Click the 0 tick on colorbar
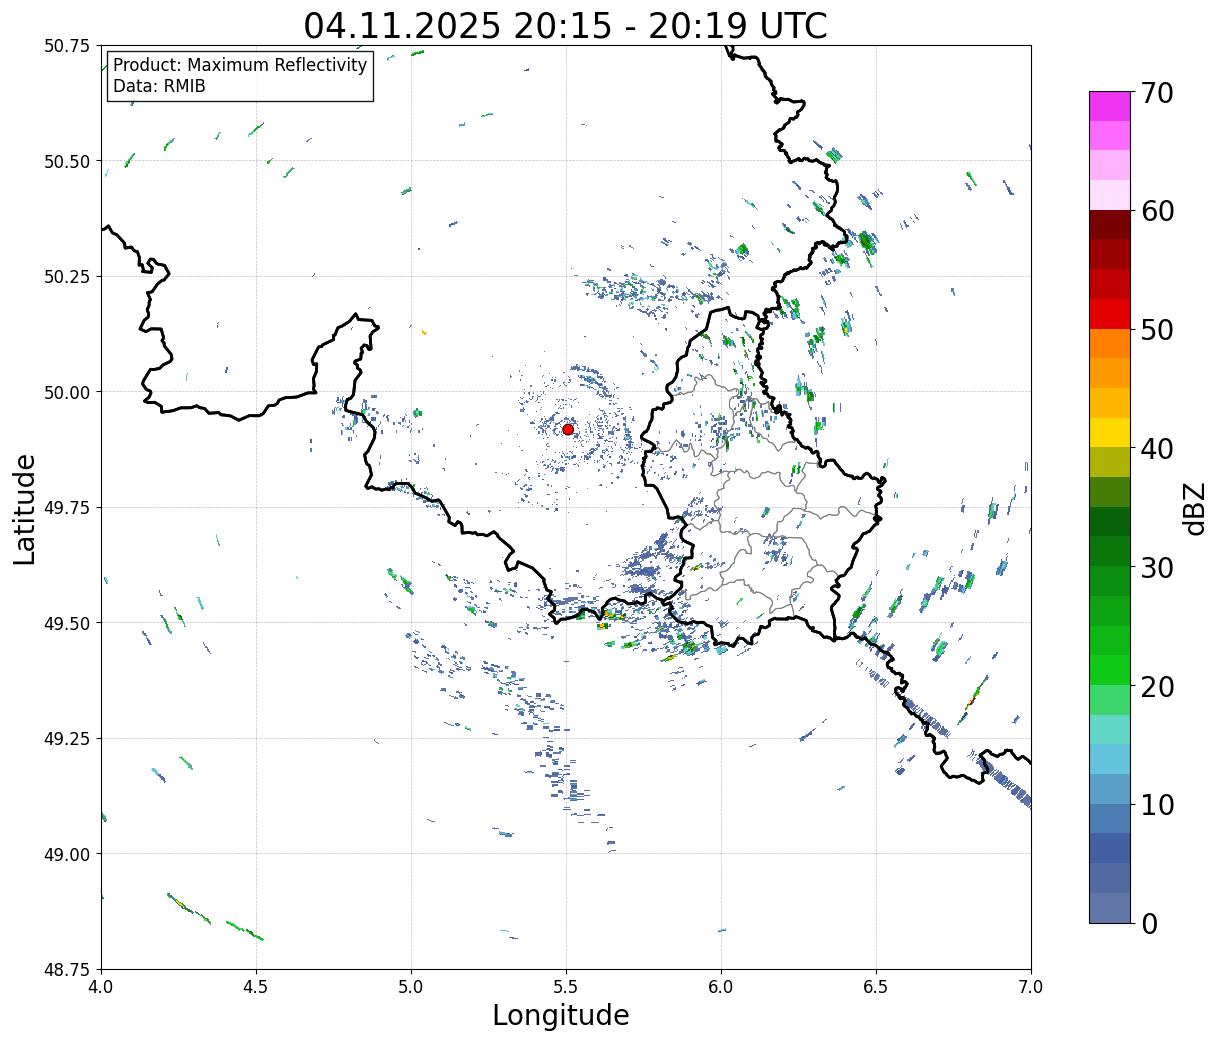Viewport: 1219px width, 1040px height. pyautogui.click(x=1148, y=923)
